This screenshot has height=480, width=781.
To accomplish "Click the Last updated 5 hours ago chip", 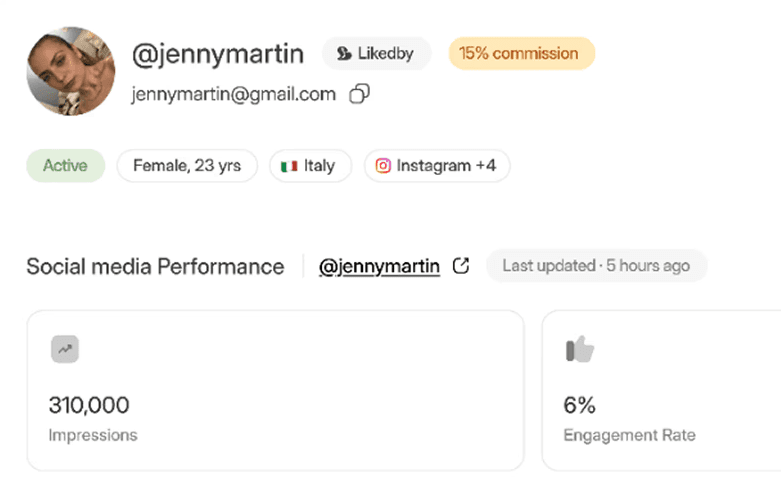I will (x=596, y=266).
